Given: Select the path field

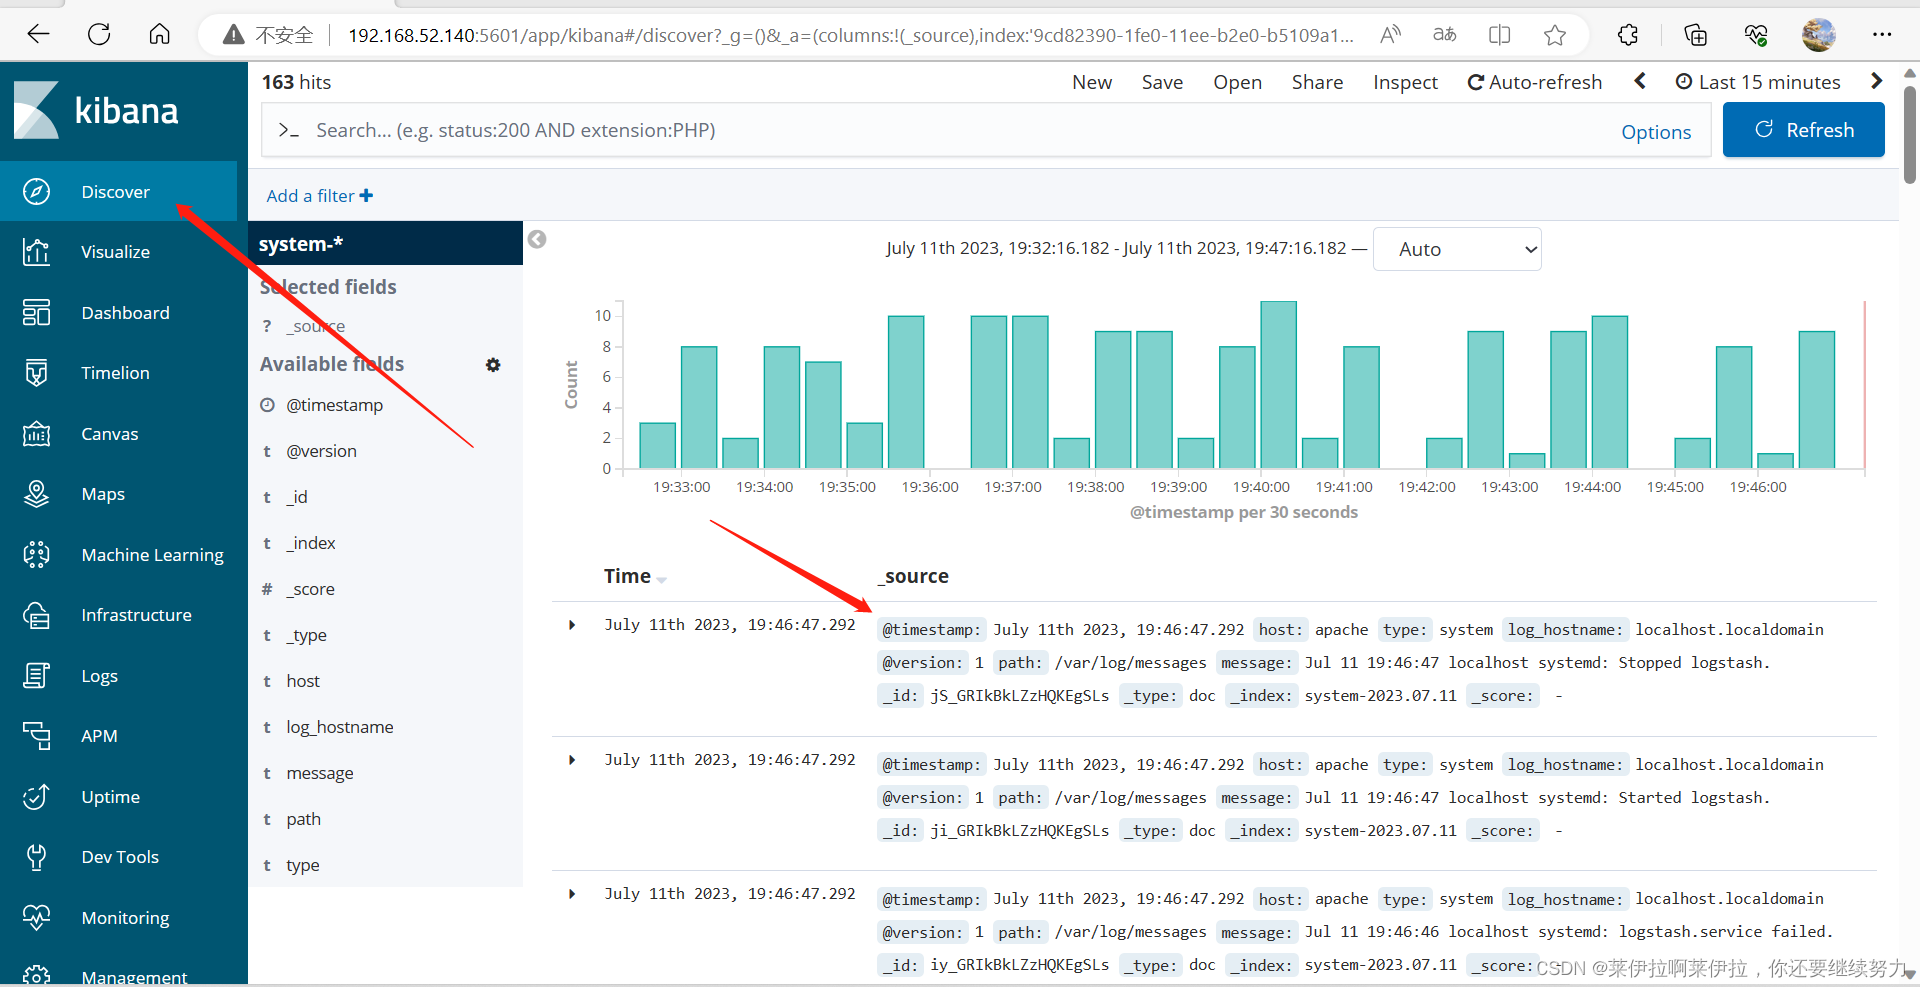Looking at the screenshot, I should (304, 819).
